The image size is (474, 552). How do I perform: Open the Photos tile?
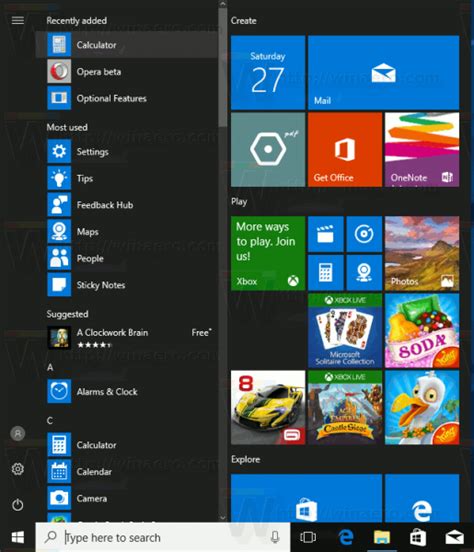coord(422,253)
